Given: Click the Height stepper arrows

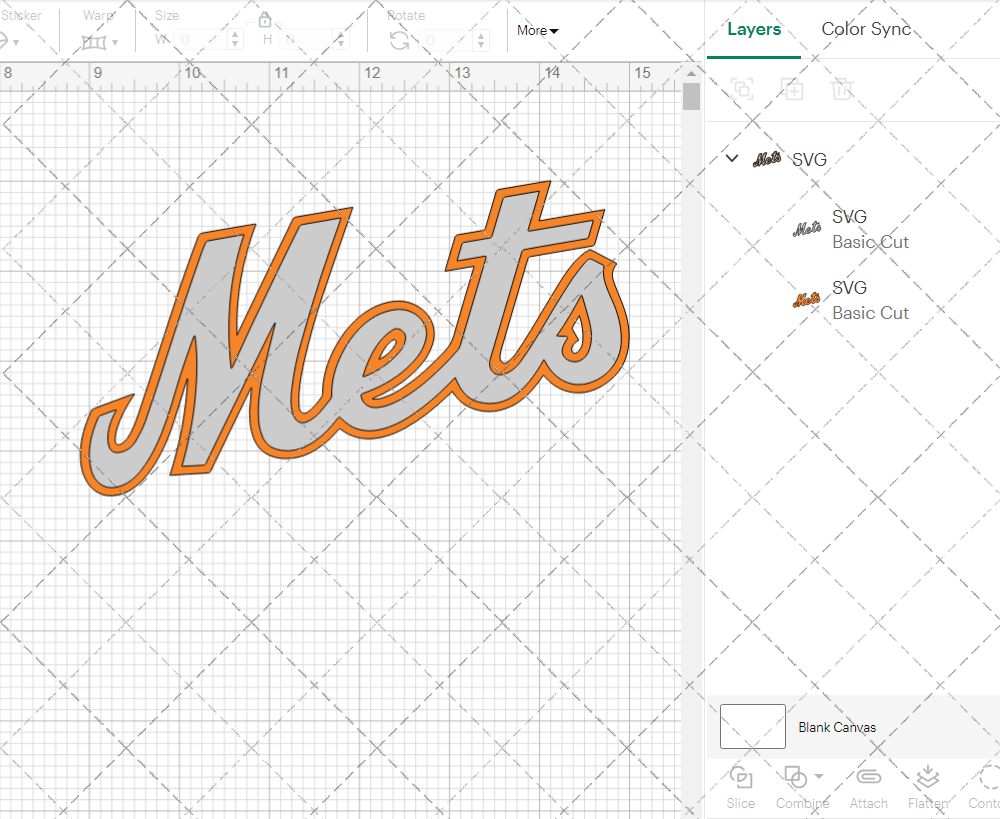Looking at the screenshot, I should (x=341, y=40).
